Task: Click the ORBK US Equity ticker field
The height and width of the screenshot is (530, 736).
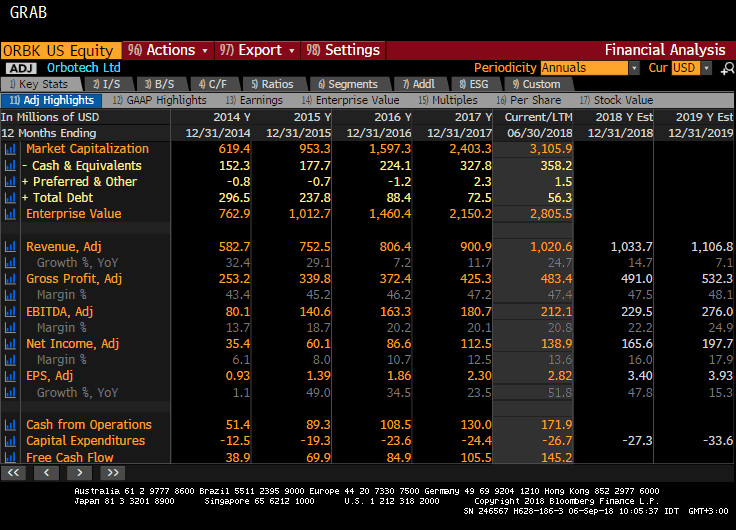Action: click(x=61, y=51)
